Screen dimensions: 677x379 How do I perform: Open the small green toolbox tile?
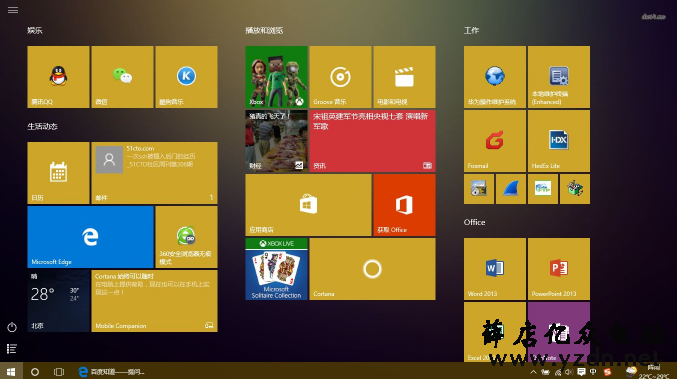pos(575,189)
